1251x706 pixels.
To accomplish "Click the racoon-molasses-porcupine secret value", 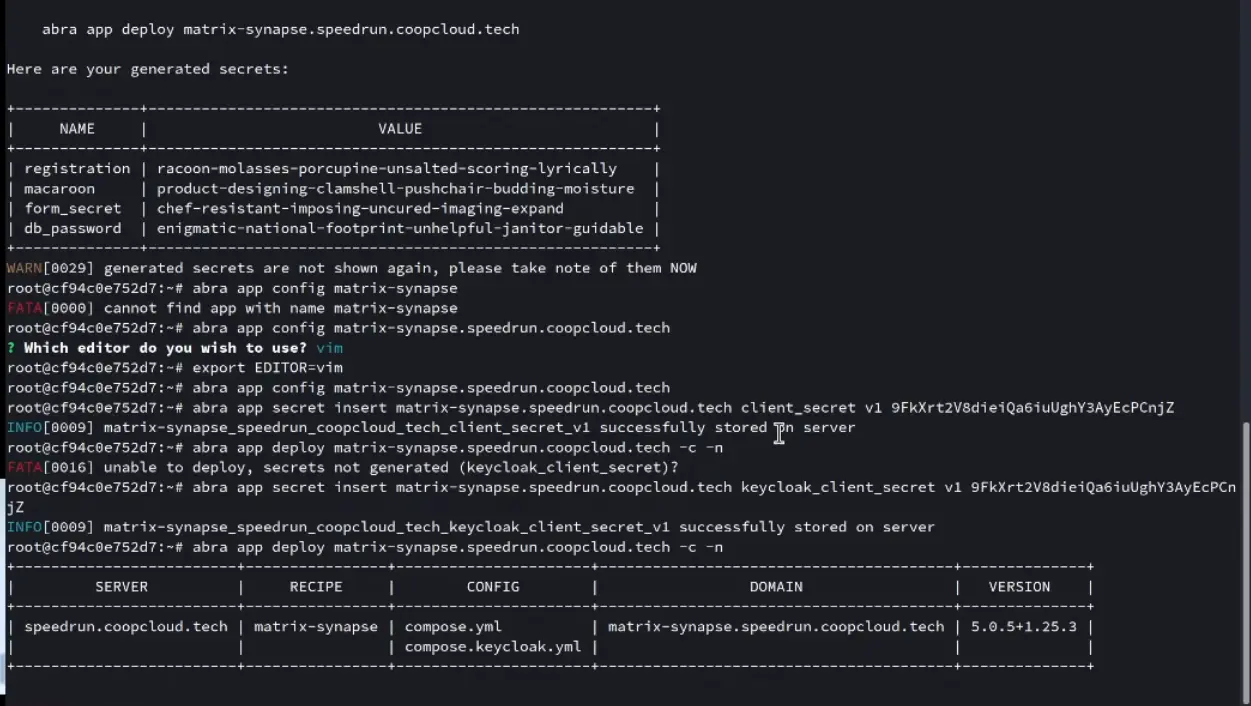I will pos(386,169).
